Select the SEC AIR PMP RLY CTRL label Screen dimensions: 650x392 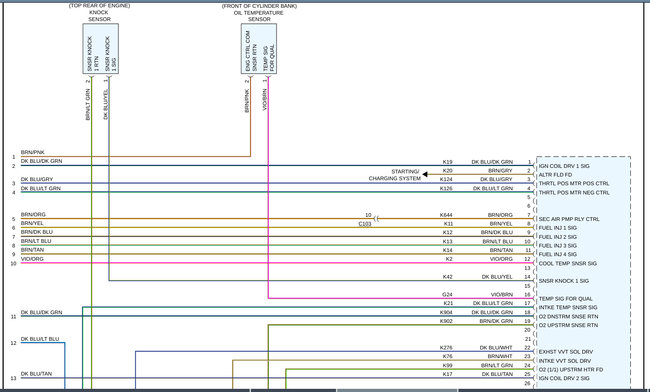569,219
